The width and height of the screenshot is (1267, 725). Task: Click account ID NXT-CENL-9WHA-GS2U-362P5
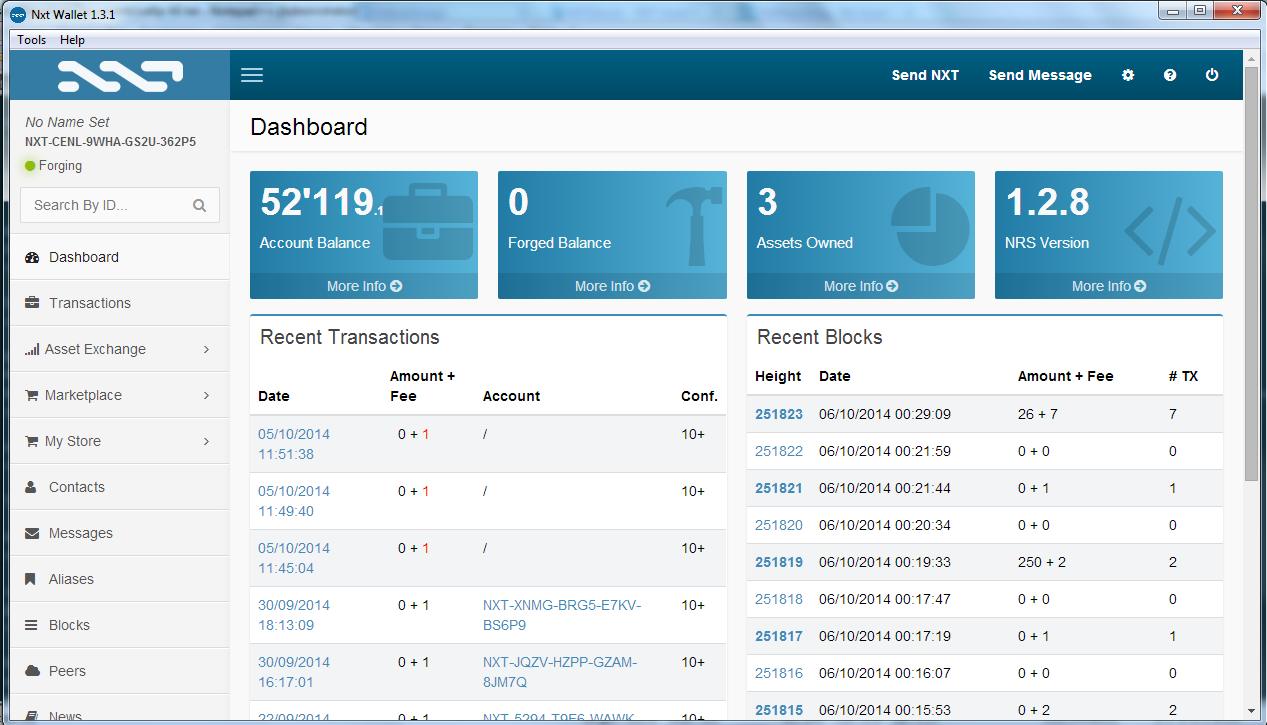(x=111, y=142)
